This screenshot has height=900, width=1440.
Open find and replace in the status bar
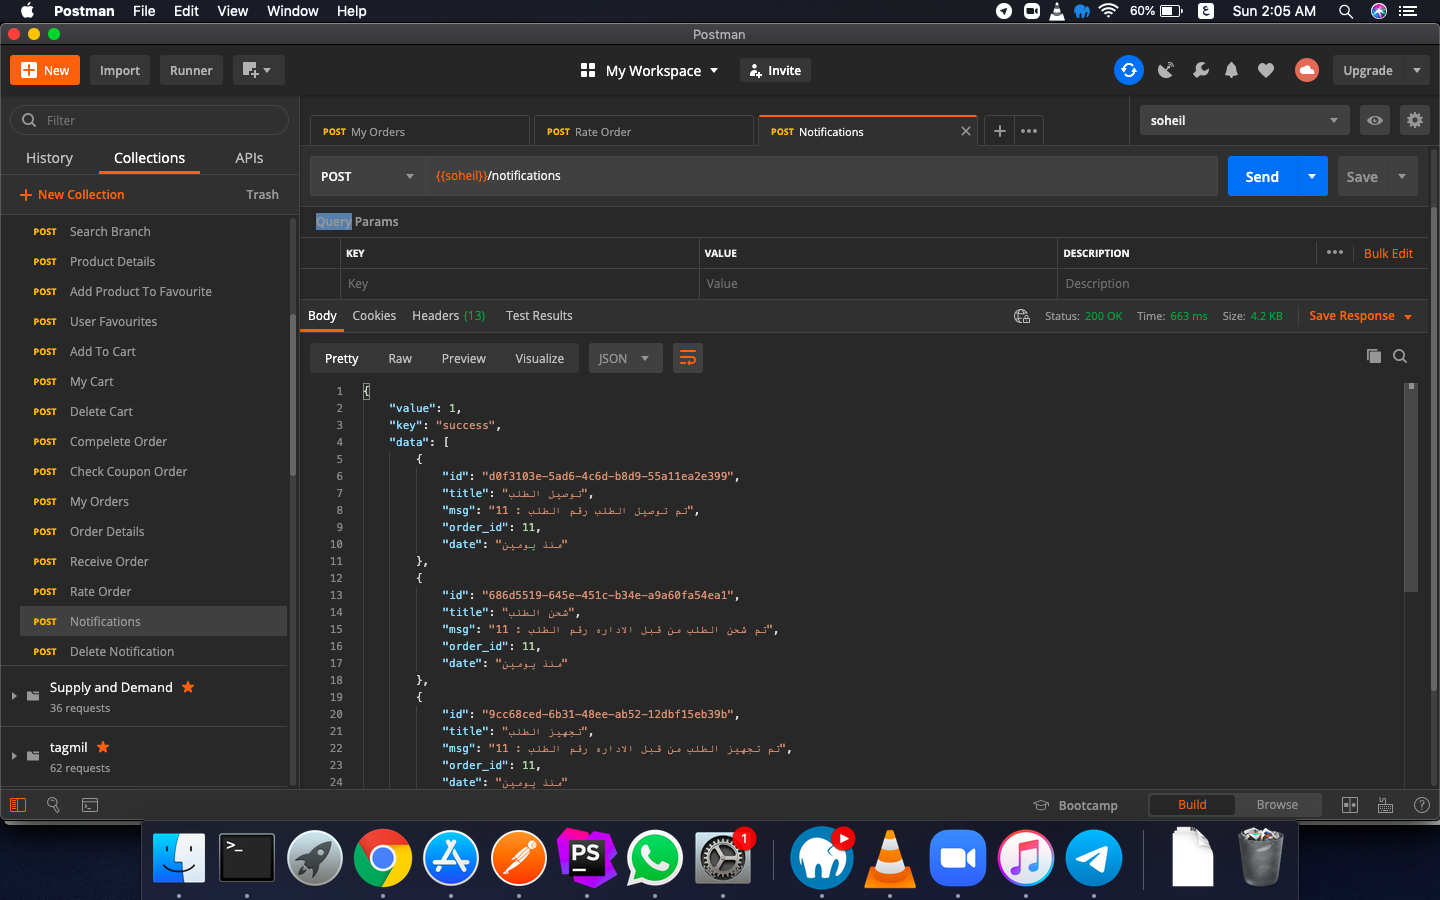point(54,805)
